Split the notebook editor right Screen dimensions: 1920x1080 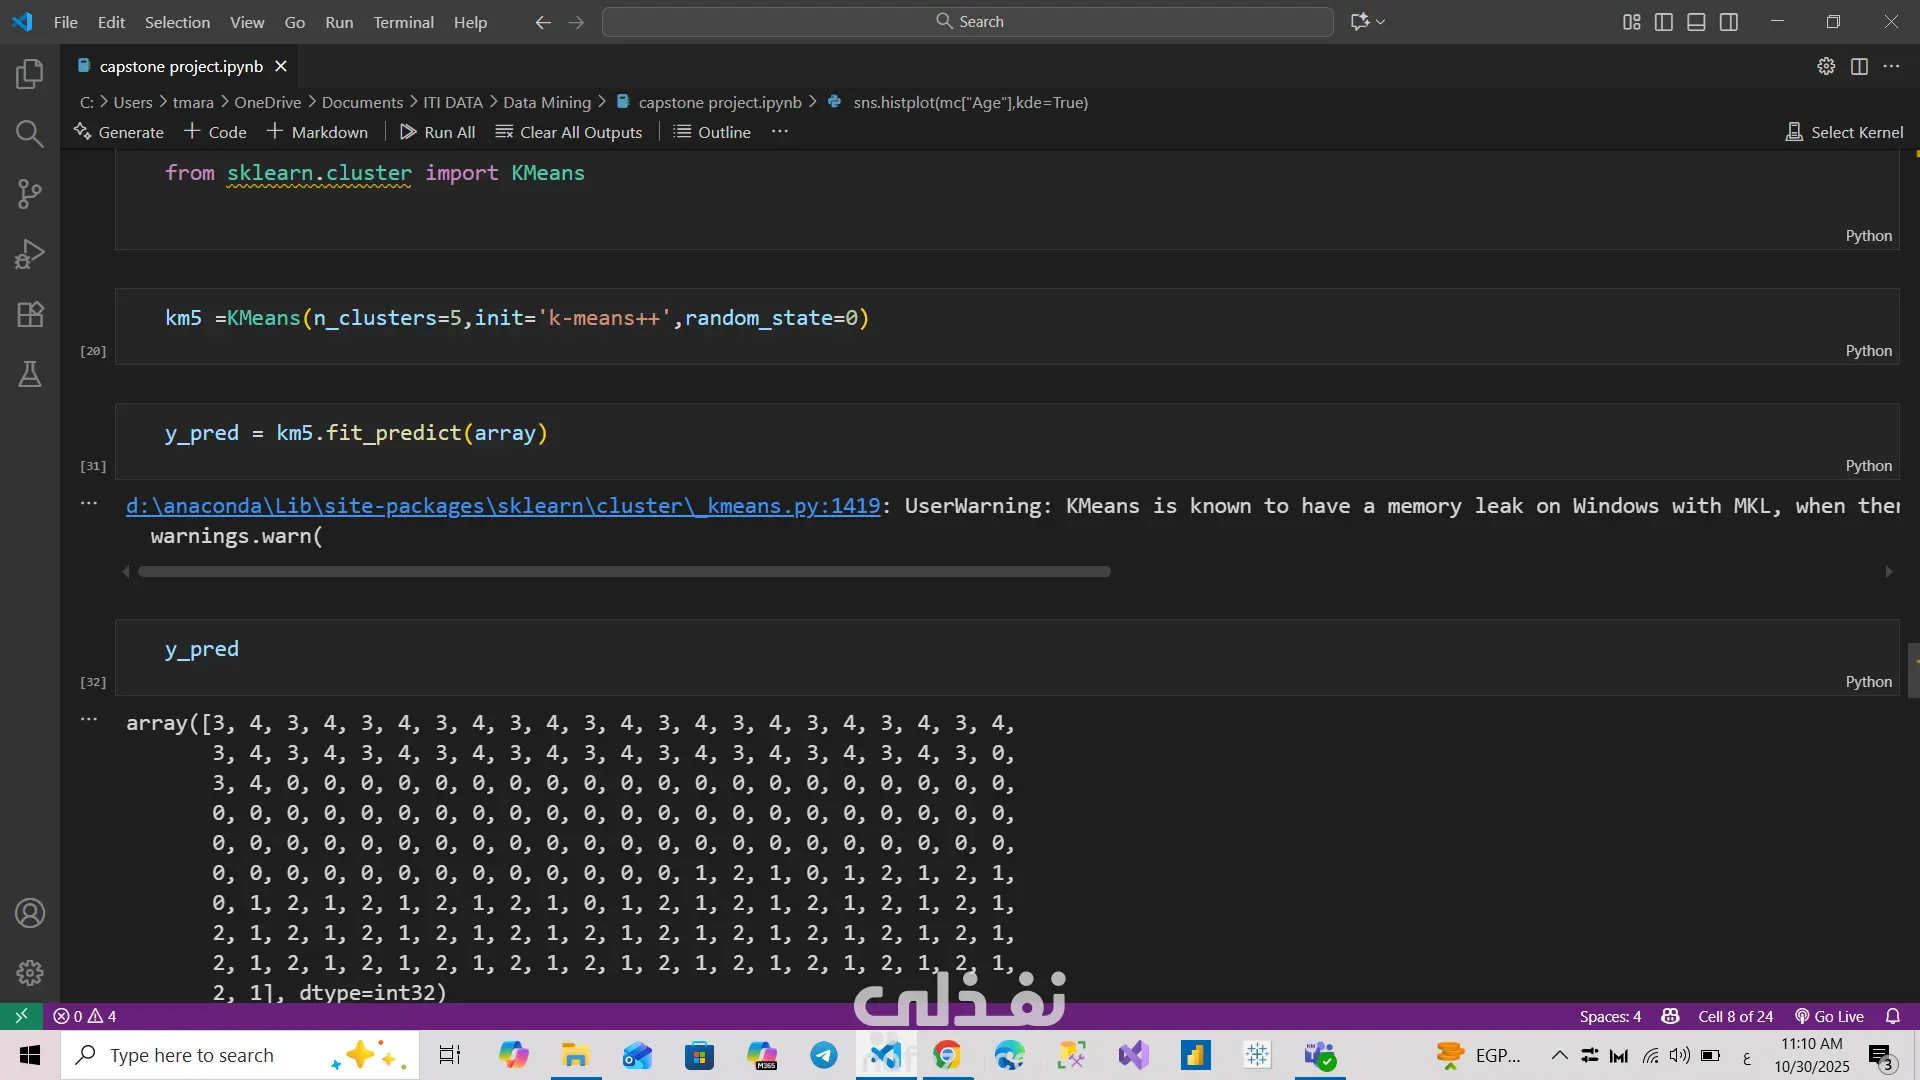1859,66
